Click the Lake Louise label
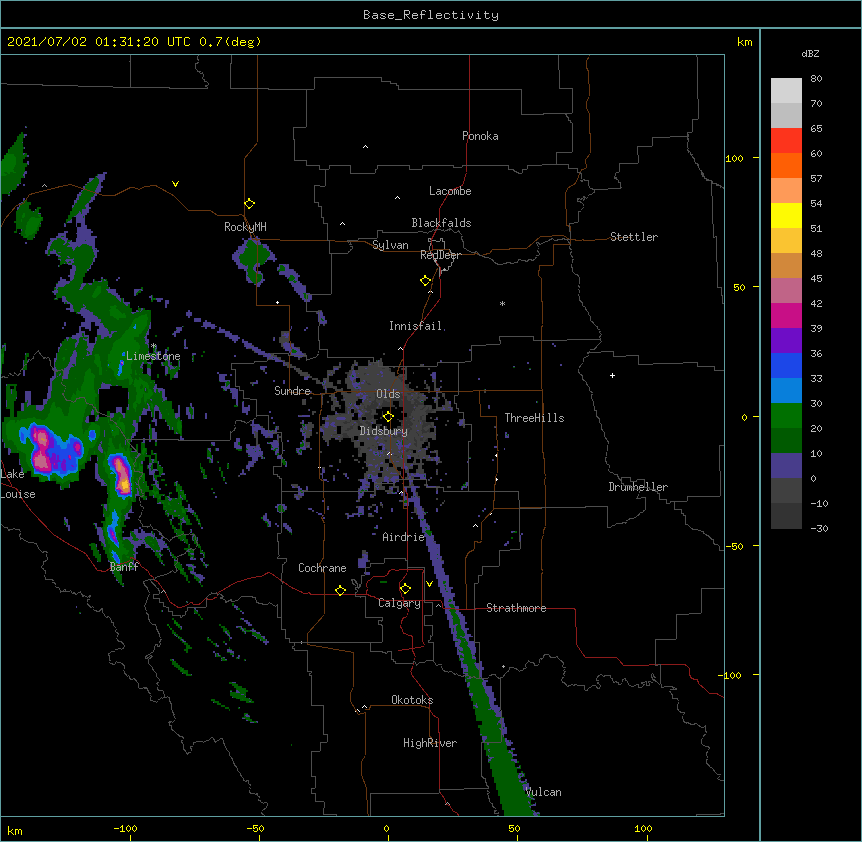Viewport: 862px width, 842px height. pos(16,484)
